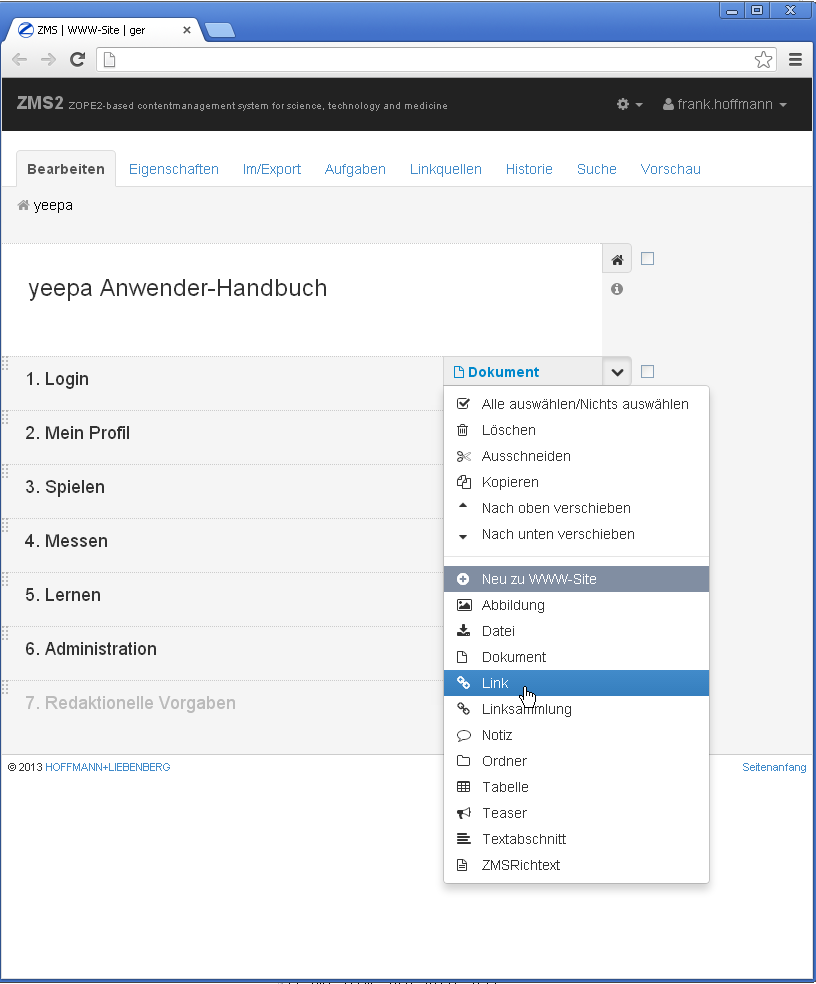Collapse the Dokument chevron dropdown
The width and height of the screenshot is (816, 984).
[617, 372]
